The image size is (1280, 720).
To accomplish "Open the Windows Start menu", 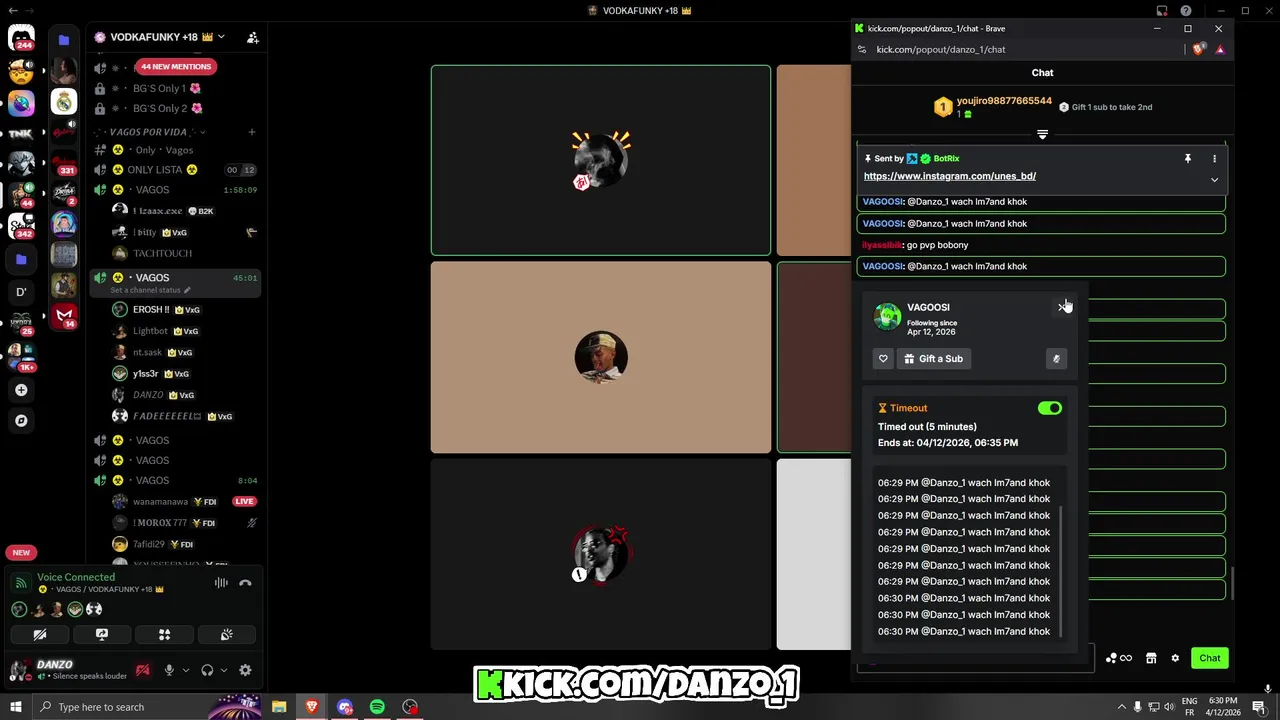I will 16,707.
